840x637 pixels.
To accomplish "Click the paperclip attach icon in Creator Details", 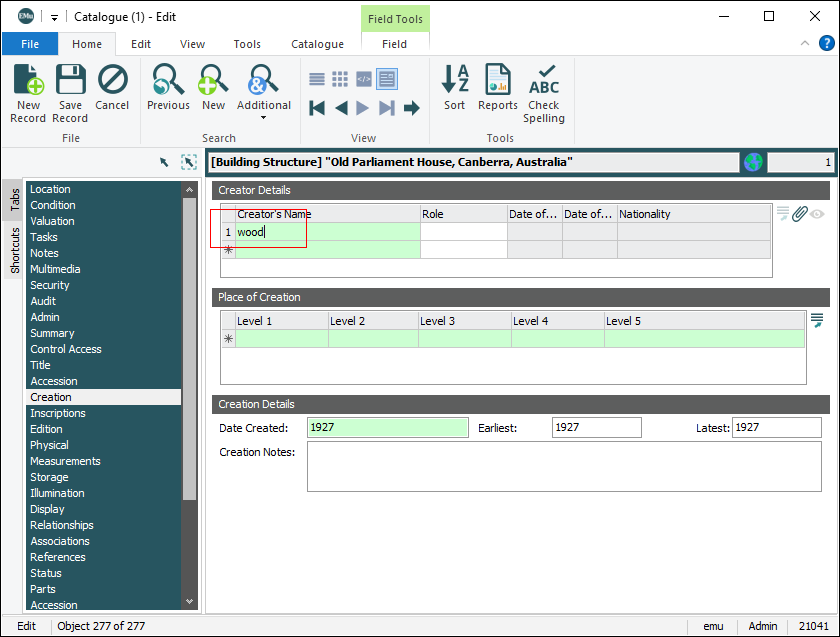I will click(799, 214).
